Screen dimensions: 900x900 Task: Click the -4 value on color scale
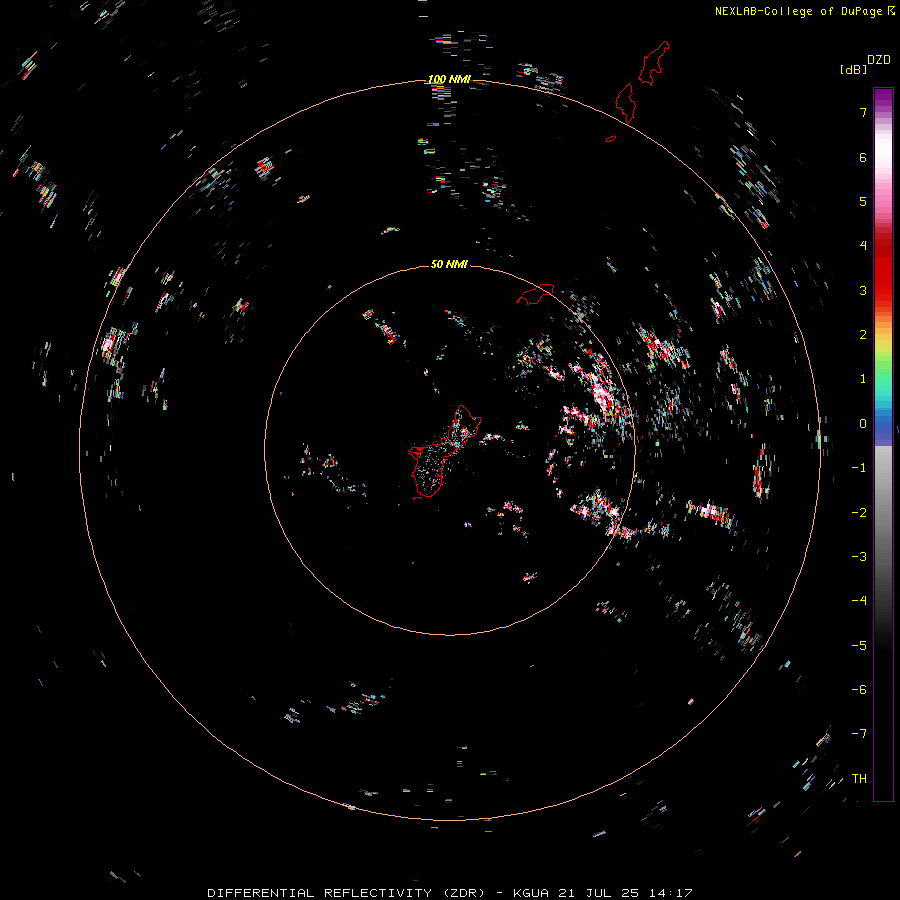[x=859, y=601]
